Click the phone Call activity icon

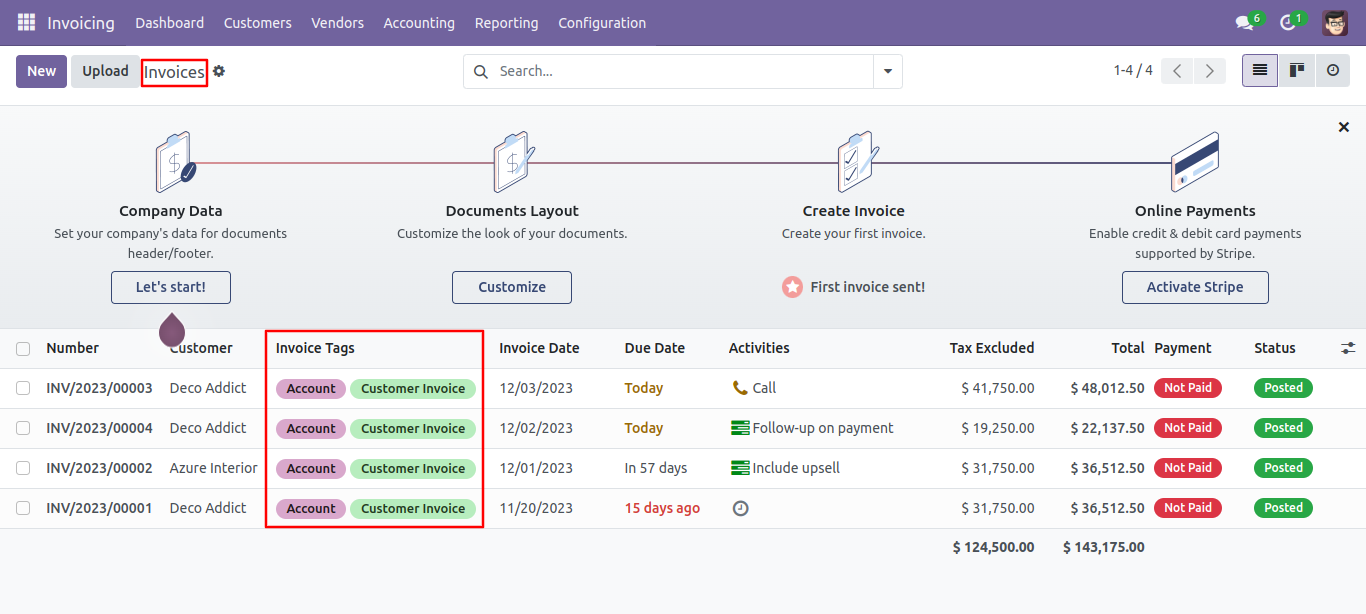pos(740,388)
